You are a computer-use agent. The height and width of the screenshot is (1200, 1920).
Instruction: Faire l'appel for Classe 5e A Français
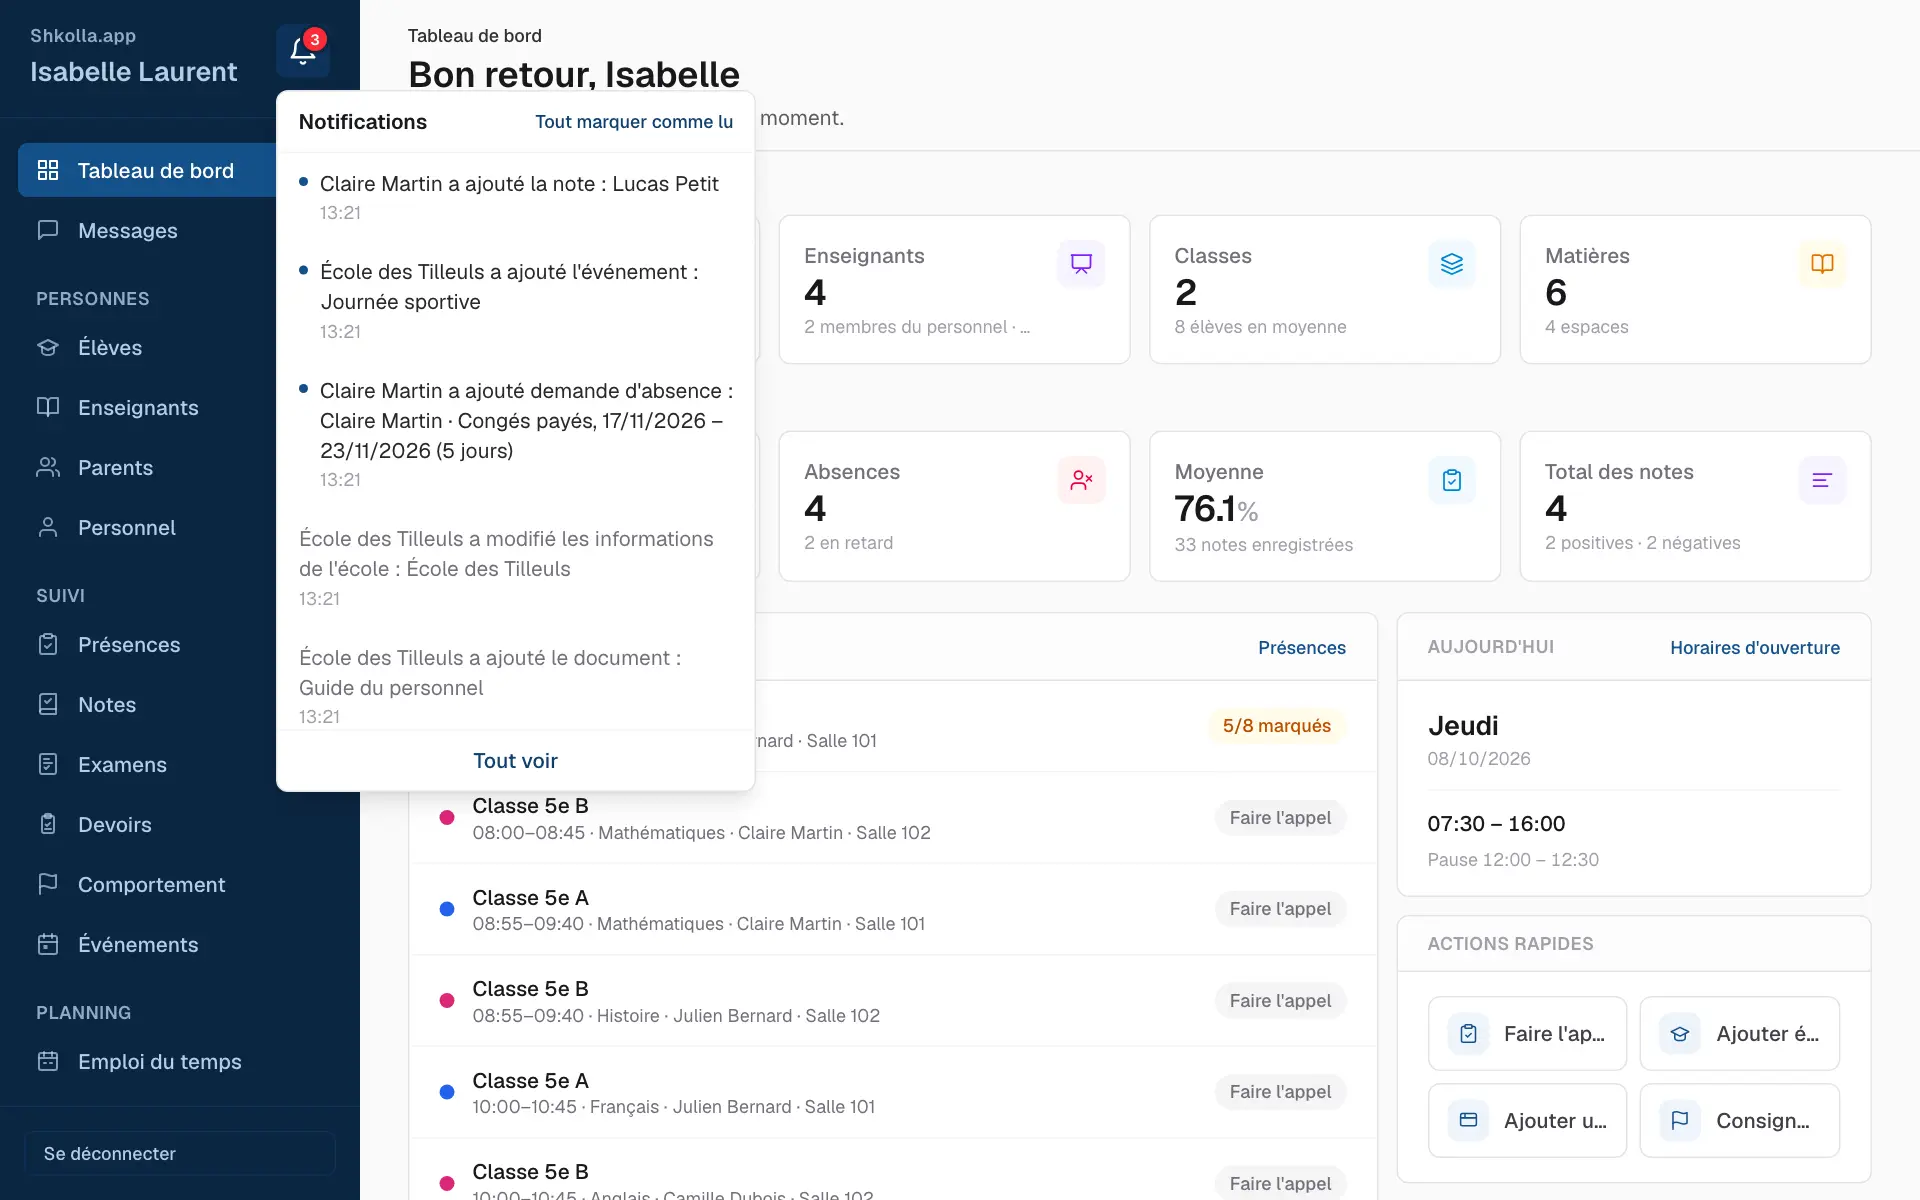pos(1280,1091)
